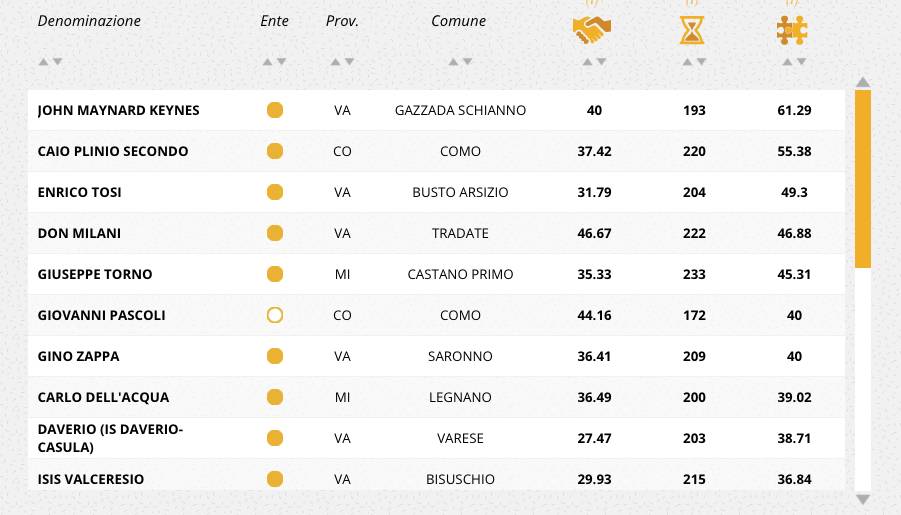This screenshot has width=901, height=515.
Task: Sort Comune column ascending arrow
Action: click(453, 62)
